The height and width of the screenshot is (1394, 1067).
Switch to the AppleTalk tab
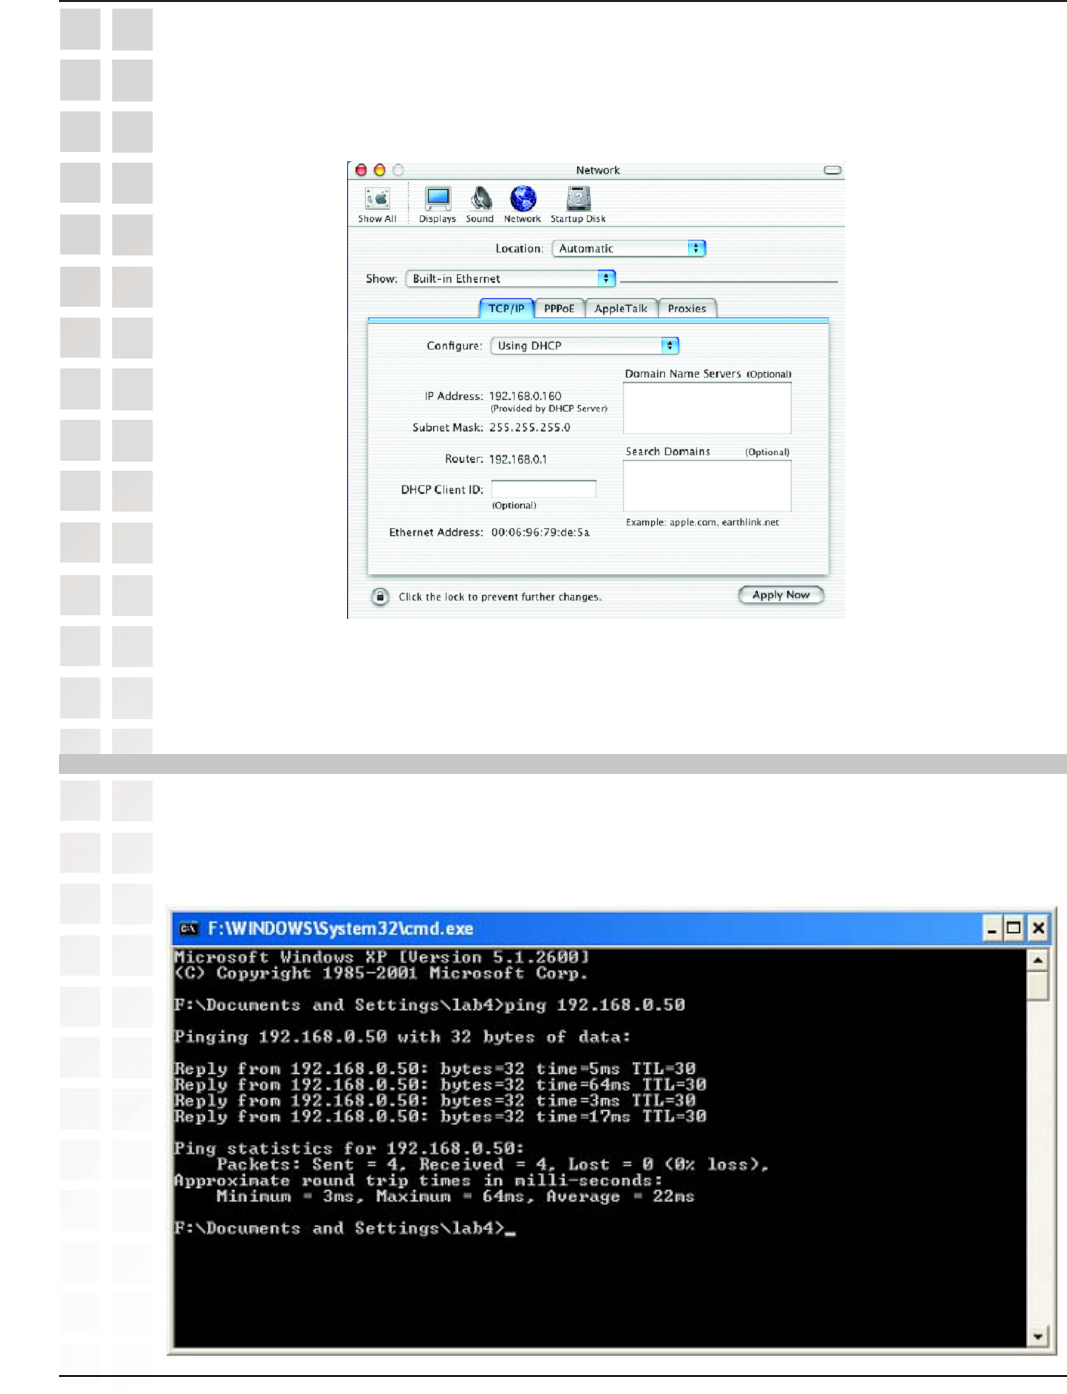tap(621, 308)
